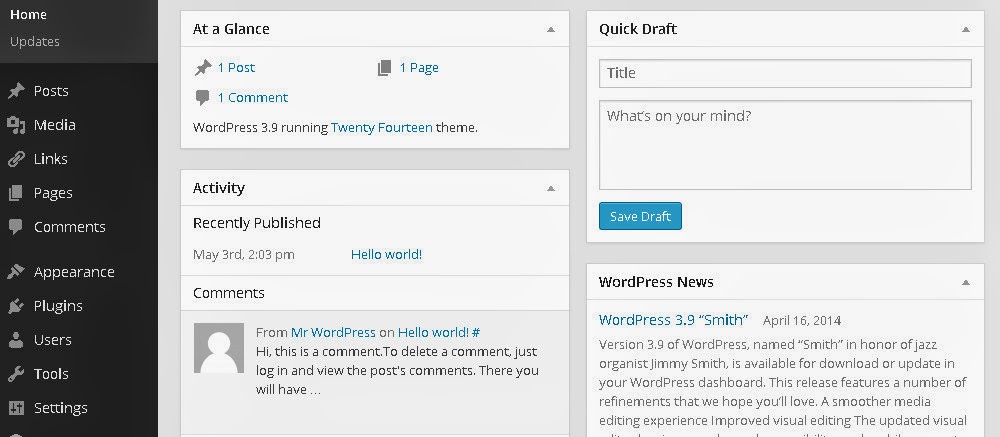Collapse the At a Glance widget
The width and height of the screenshot is (1000, 437).
pos(551,29)
